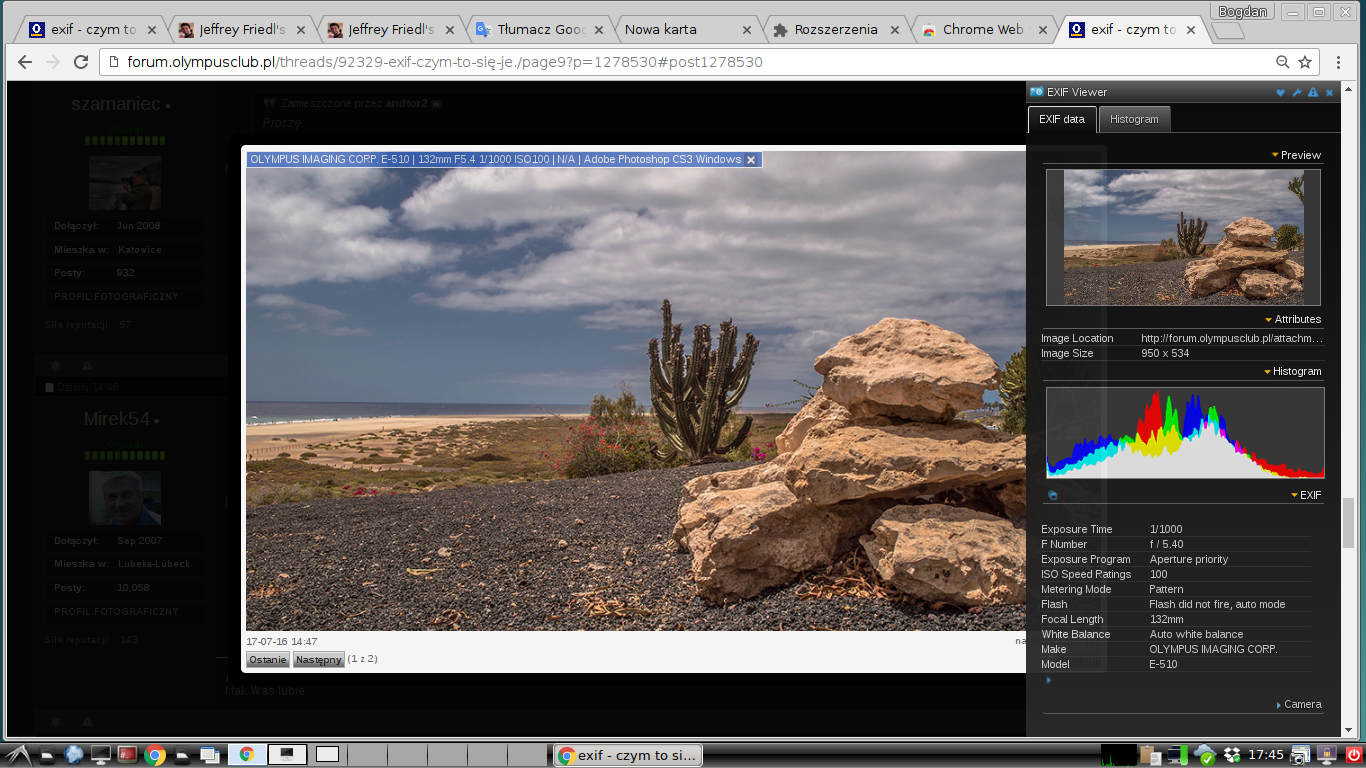Click the Ostatnie button below the photo
This screenshot has width=1366, height=768.
point(268,660)
